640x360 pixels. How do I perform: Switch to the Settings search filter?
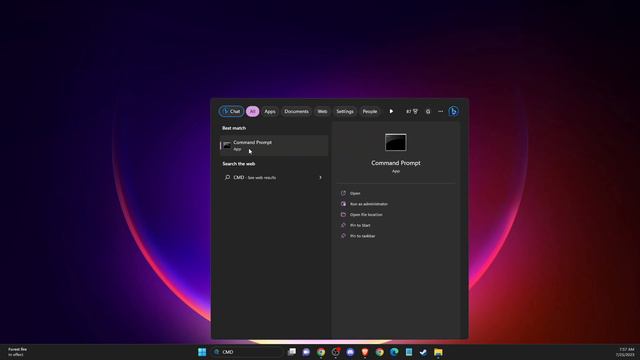(x=344, y=111)
